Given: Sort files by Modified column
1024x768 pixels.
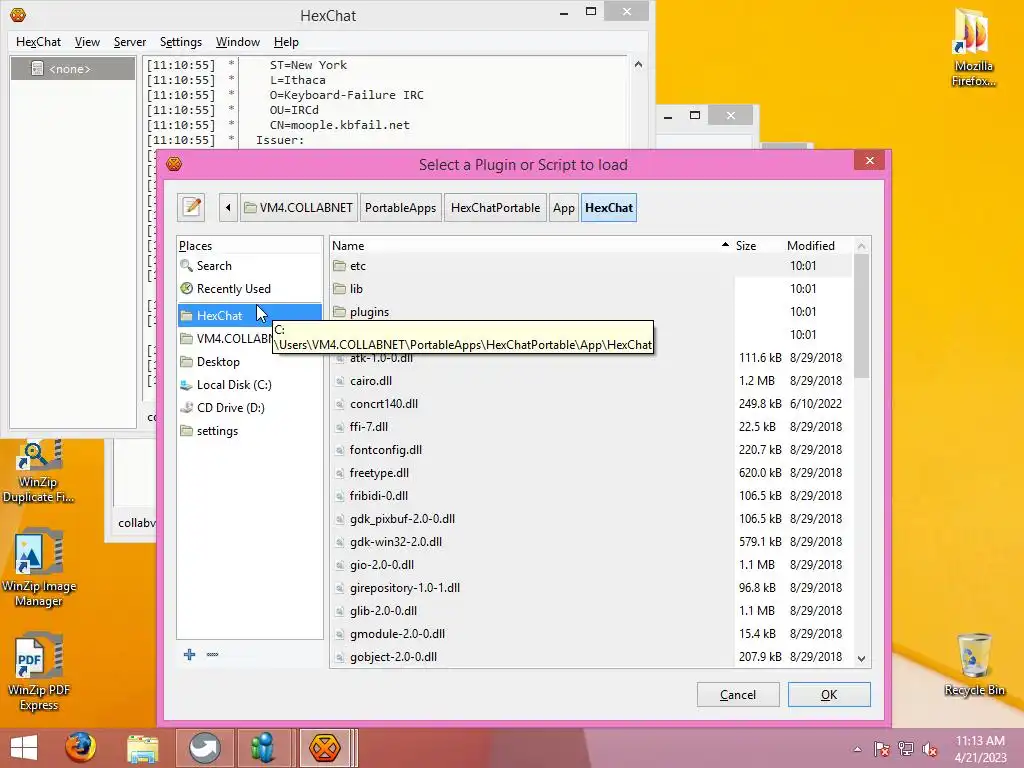Looking at the screenshot, I should [x=818, y=246].
